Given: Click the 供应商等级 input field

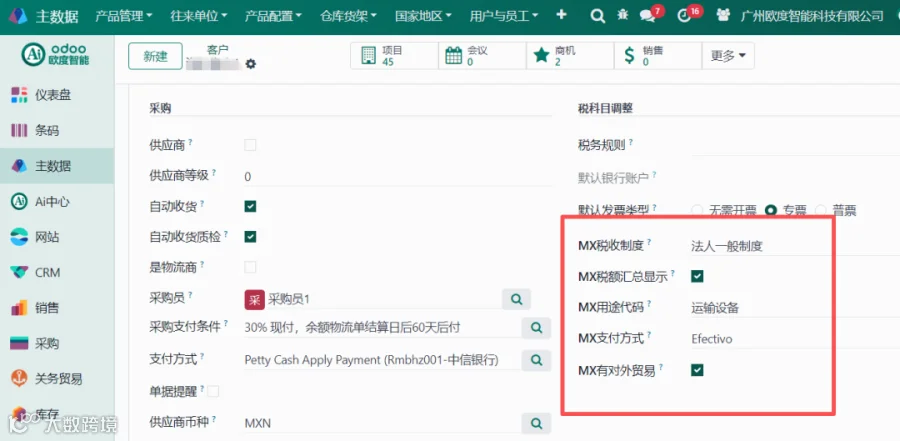Looking at the screenshot, I should tap(398, 176).
